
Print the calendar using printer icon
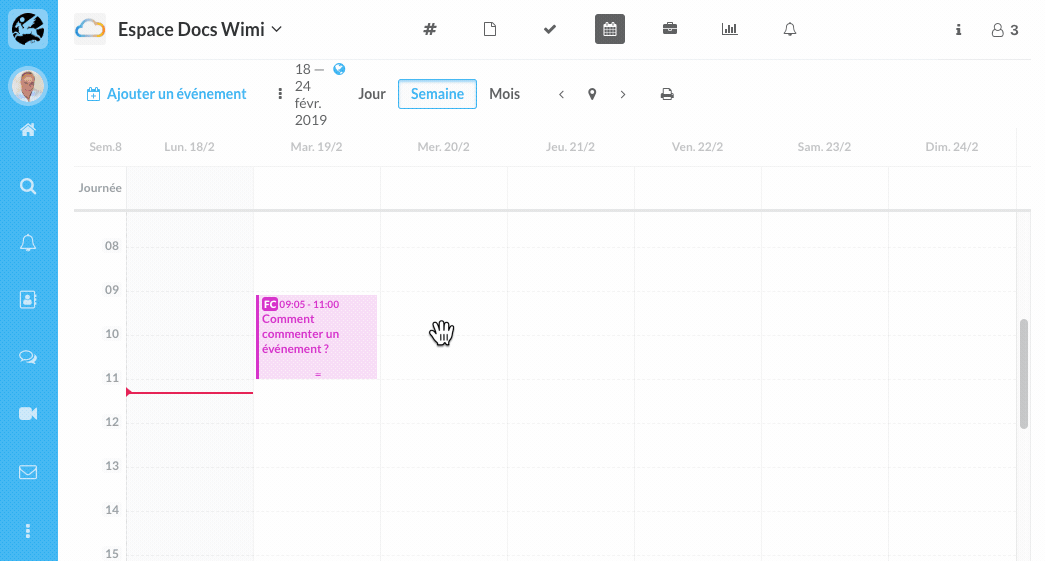pyautogui.click(x=667, y=94)
